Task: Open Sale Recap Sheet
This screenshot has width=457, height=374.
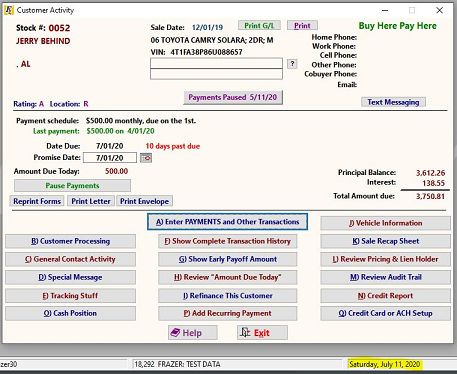Action: 385,241
